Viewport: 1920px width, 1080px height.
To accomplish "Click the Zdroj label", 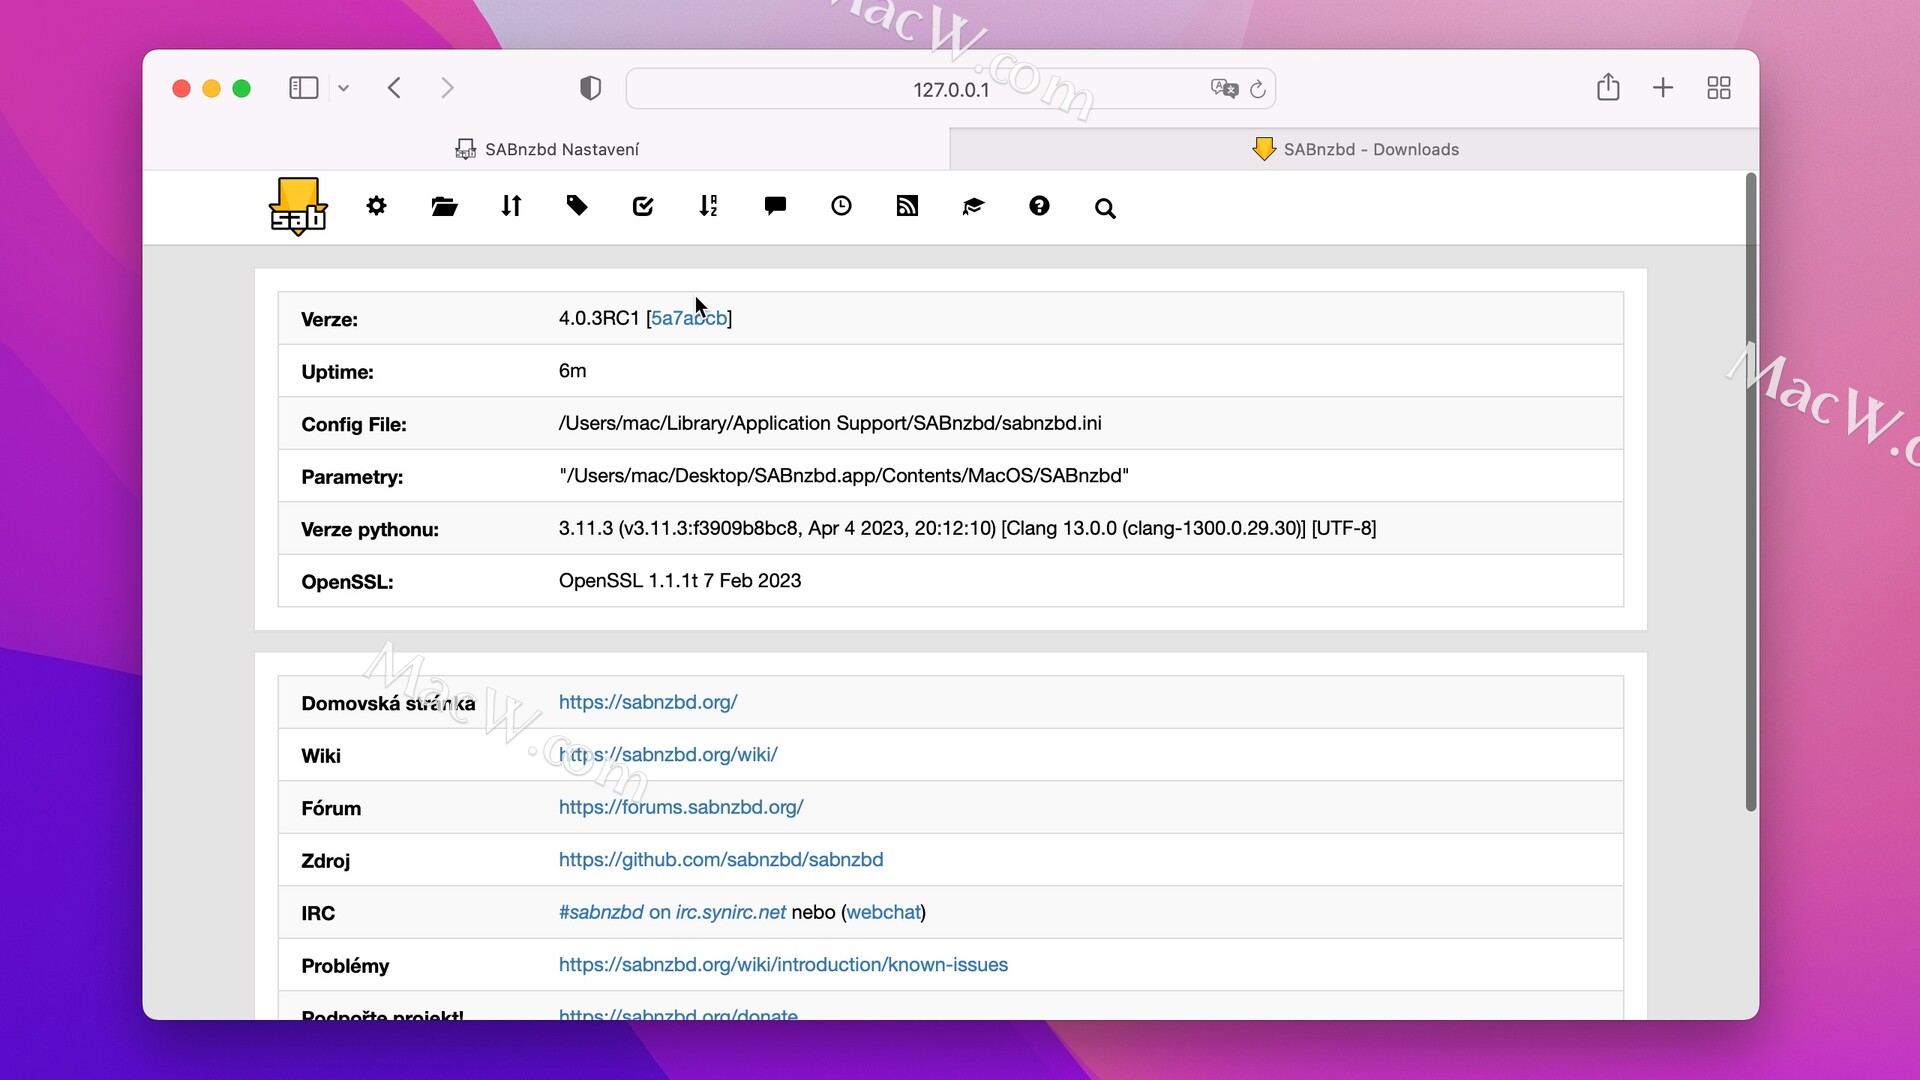I will [x=325, y=861].
